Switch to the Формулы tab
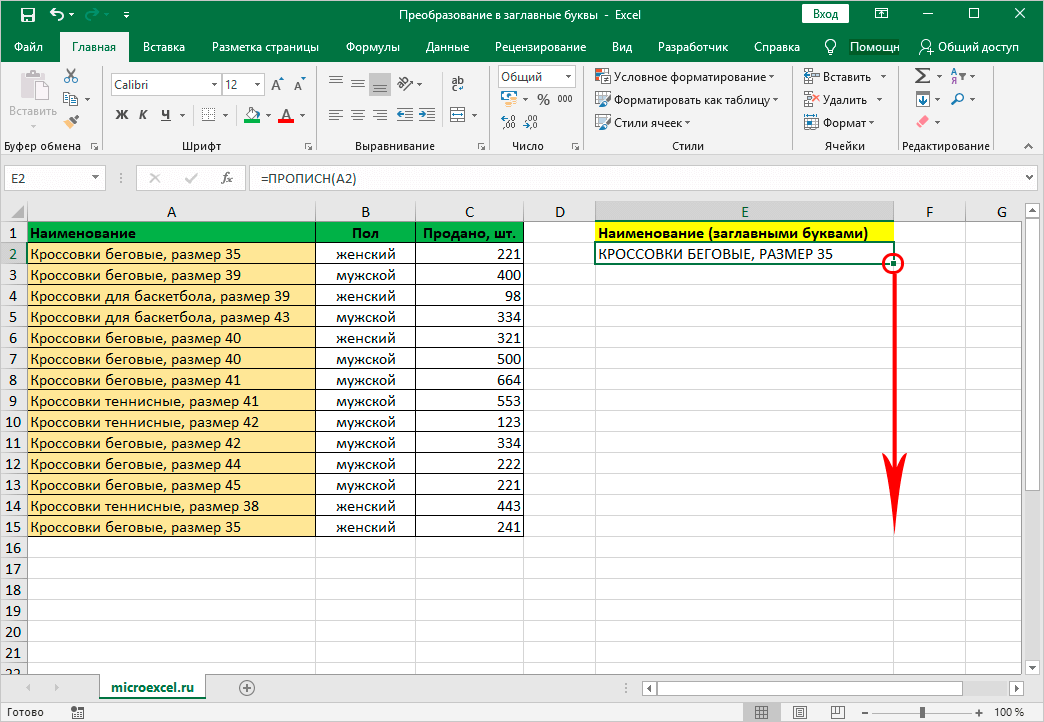Viewport: 1044px width, 722px height. click(x=372, y=47)
